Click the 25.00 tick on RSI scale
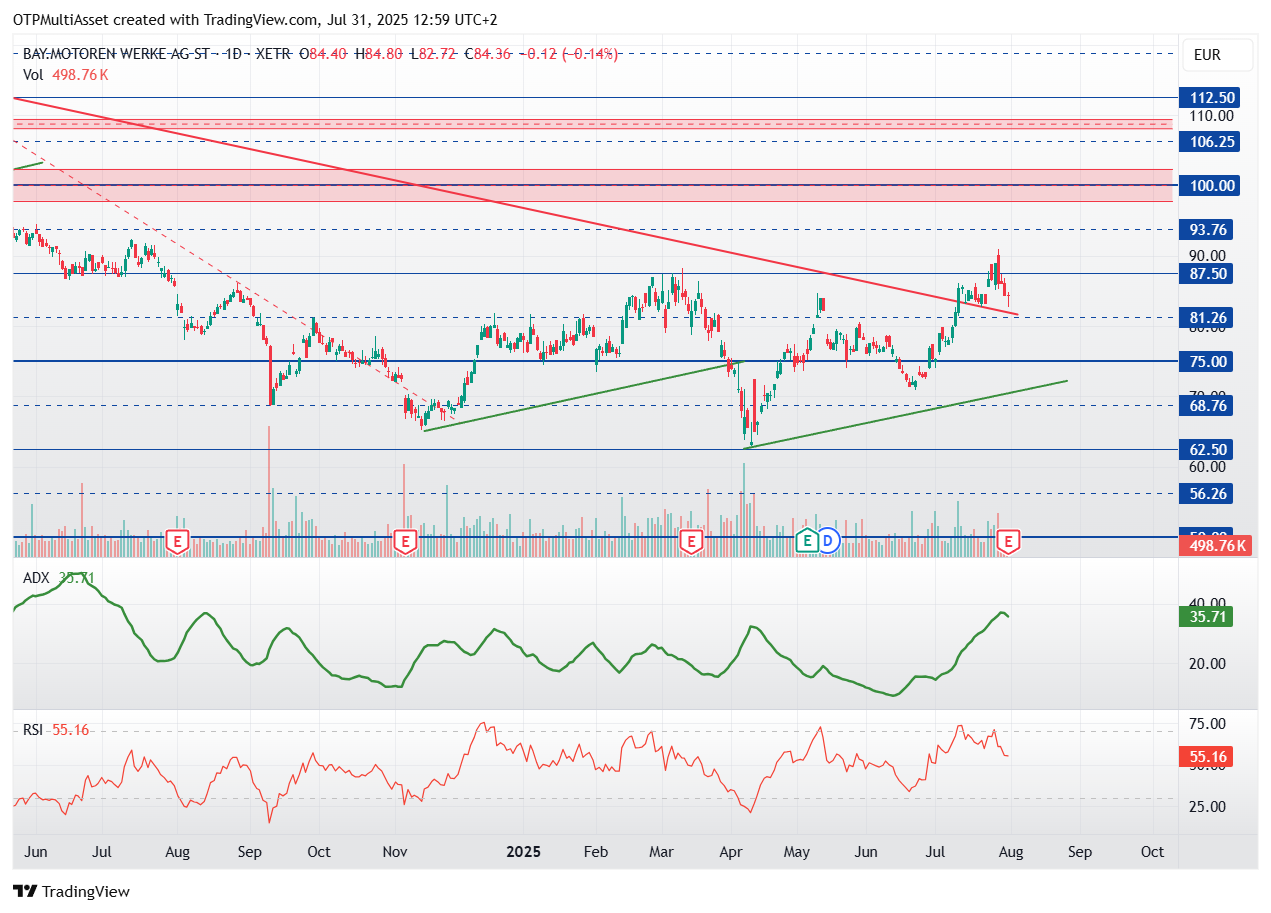1271x913 pixels. pos(1207,806)
